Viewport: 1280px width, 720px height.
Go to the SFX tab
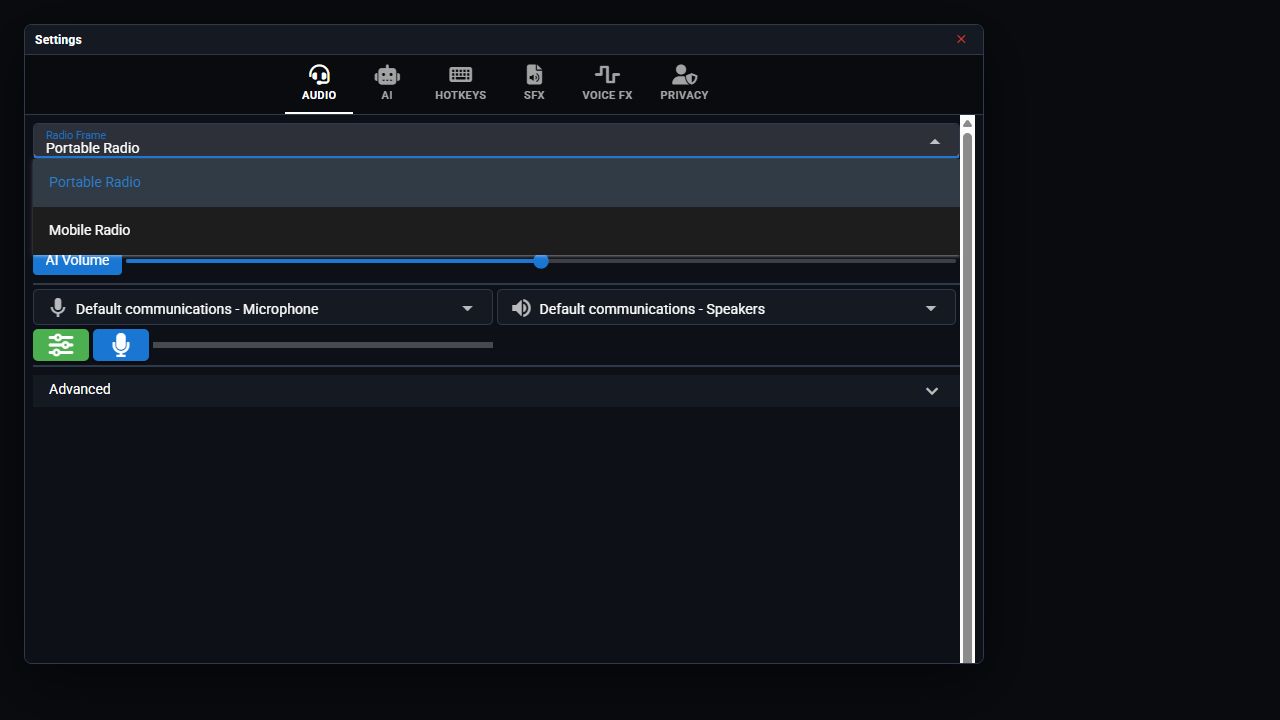tap(534, 84)
